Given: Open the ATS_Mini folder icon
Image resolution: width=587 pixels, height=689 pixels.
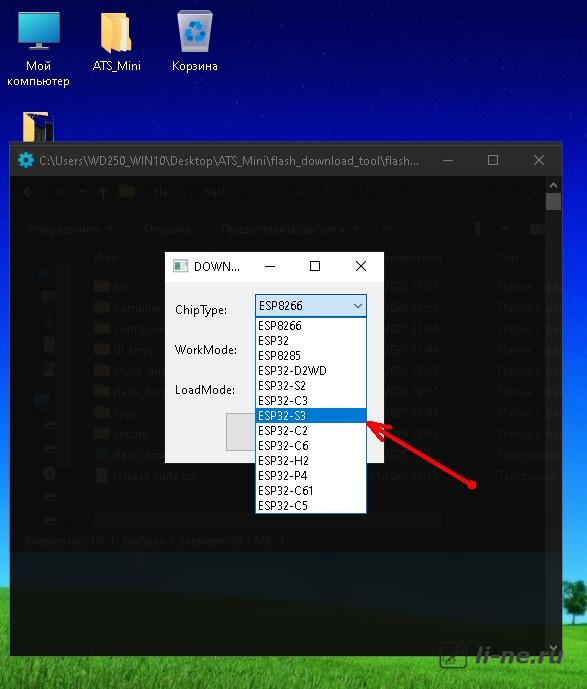Looking at the screenshot, I should [116, 41].
